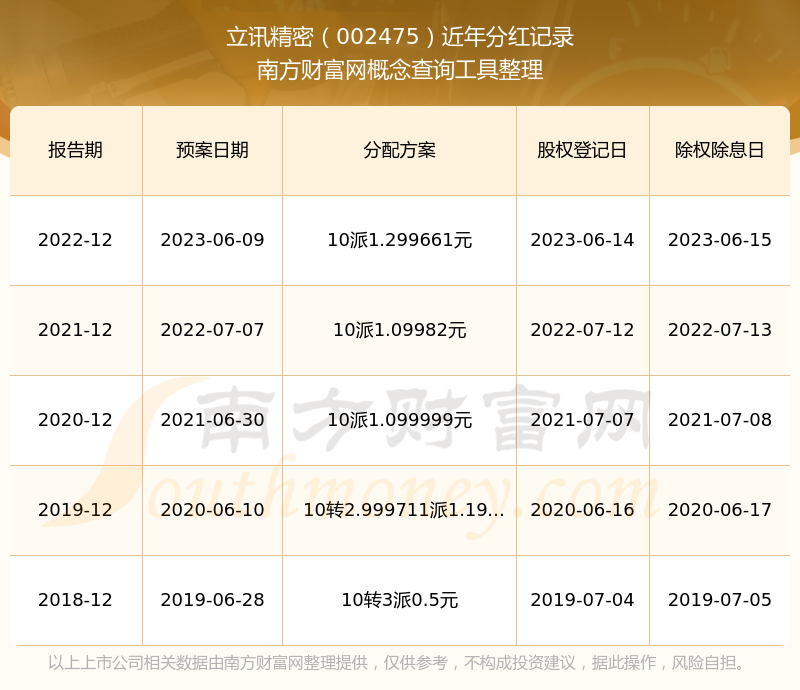Select proposal date 2023-06-09 cell
The image size is (800, 690).
pyautogui.click(x=212, y=240)
